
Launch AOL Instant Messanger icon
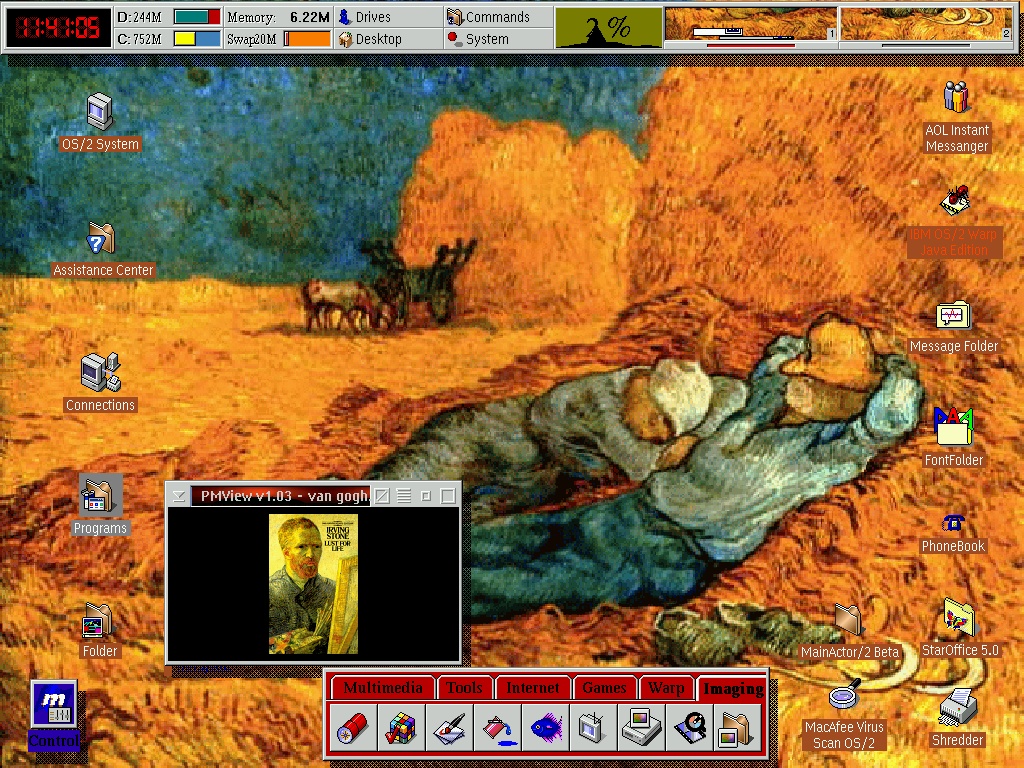click(x=956, y=97)
